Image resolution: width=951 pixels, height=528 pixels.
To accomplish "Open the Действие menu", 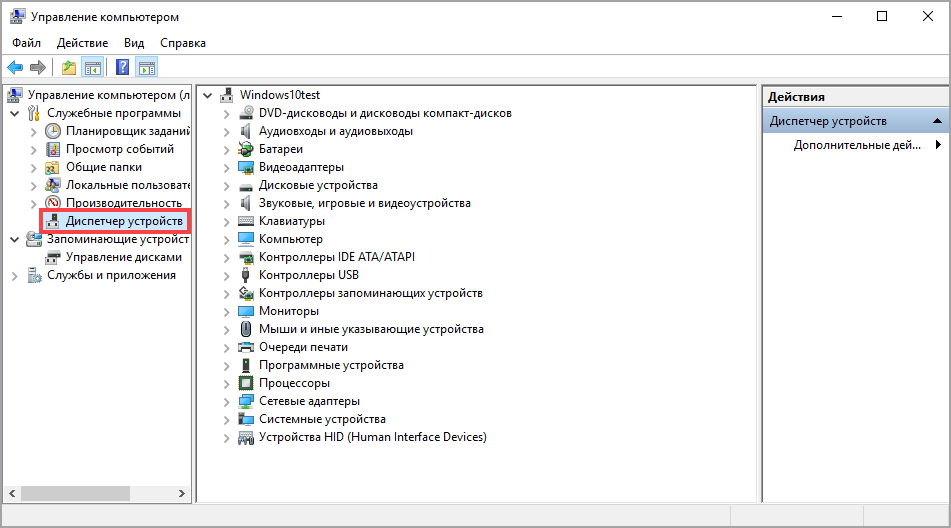I will (x=82, y=43).
